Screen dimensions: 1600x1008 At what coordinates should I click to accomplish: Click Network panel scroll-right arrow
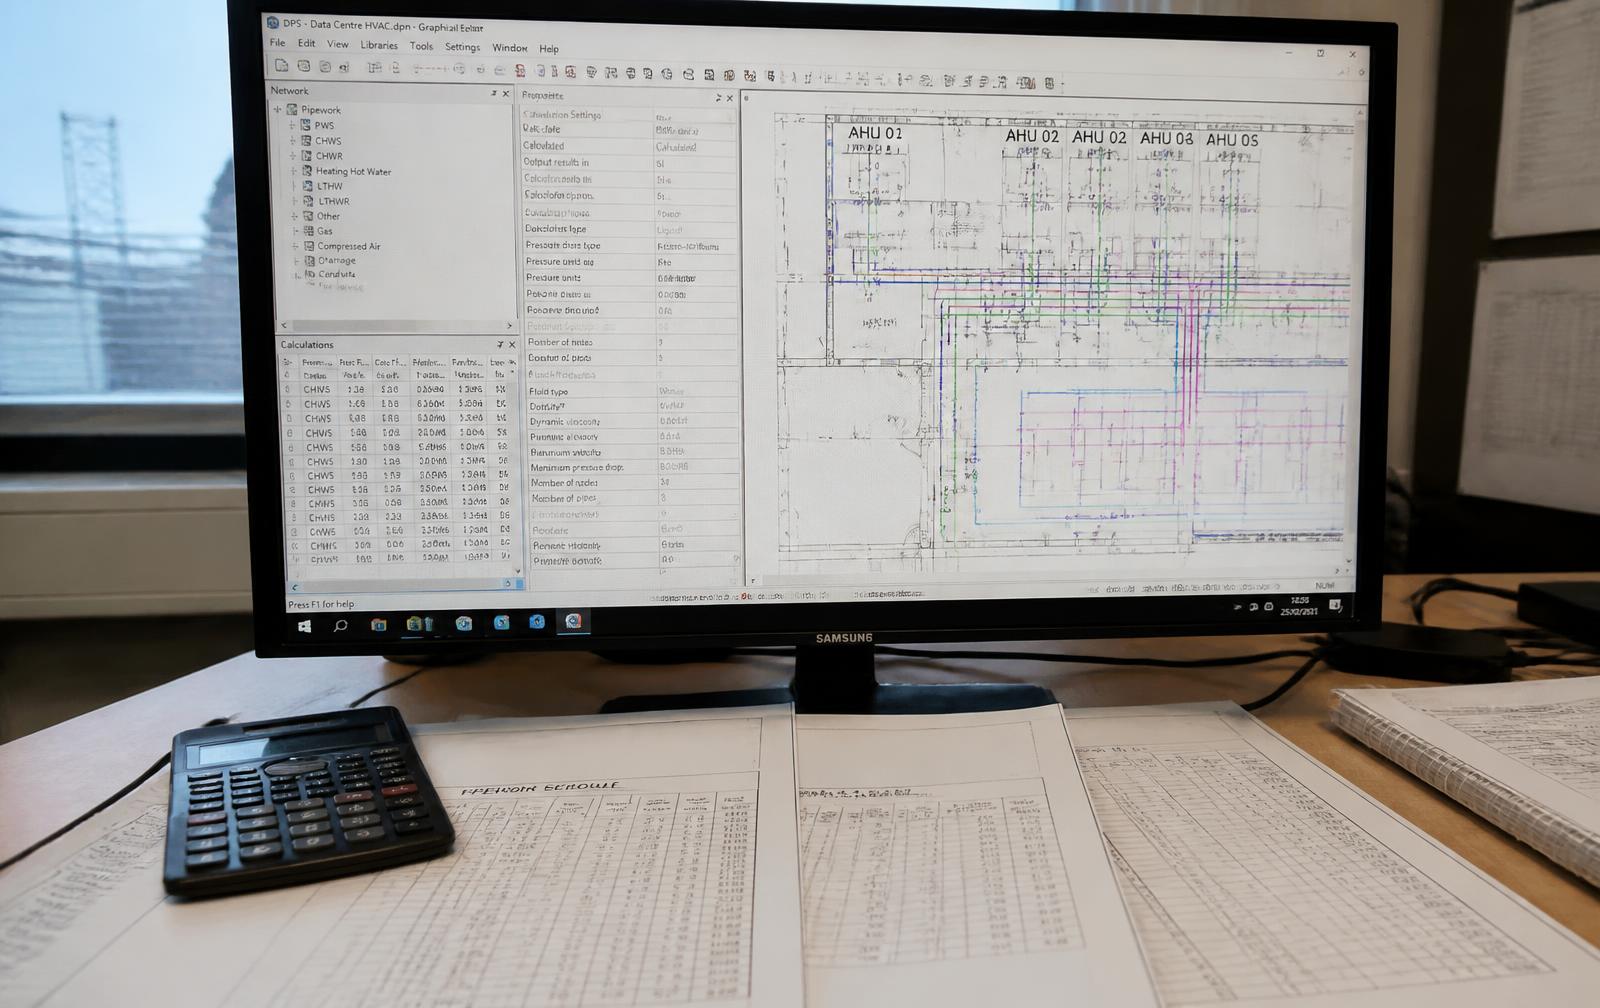point(509,326)
